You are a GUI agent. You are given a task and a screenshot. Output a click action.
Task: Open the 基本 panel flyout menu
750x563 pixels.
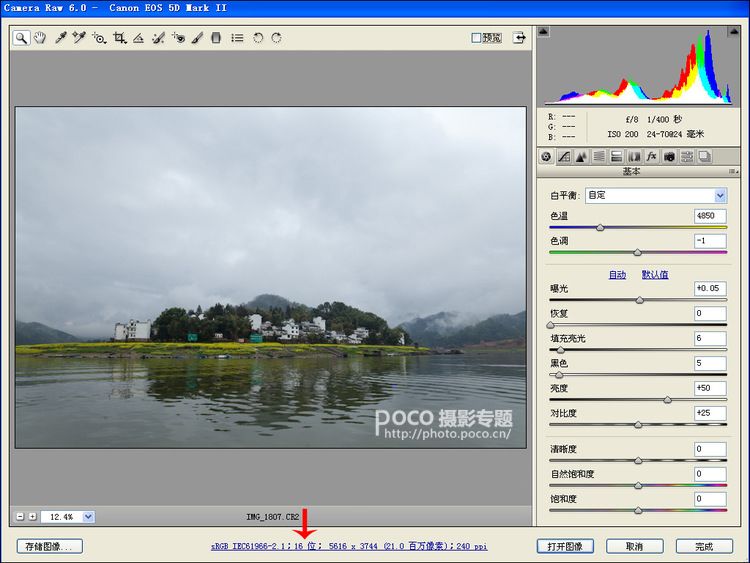[733, 171]
